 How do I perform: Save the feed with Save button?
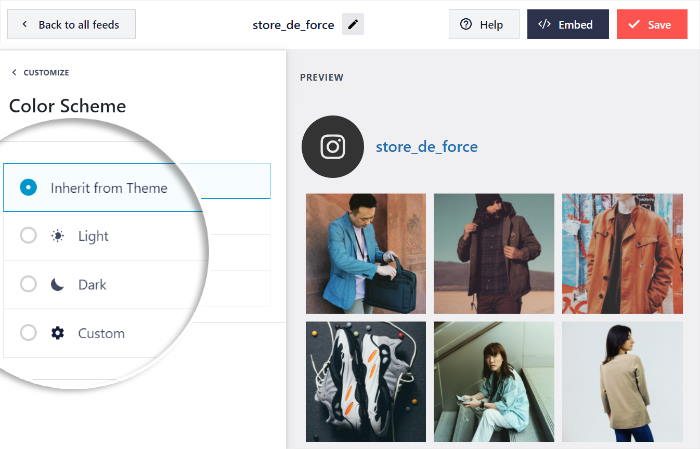651,25
